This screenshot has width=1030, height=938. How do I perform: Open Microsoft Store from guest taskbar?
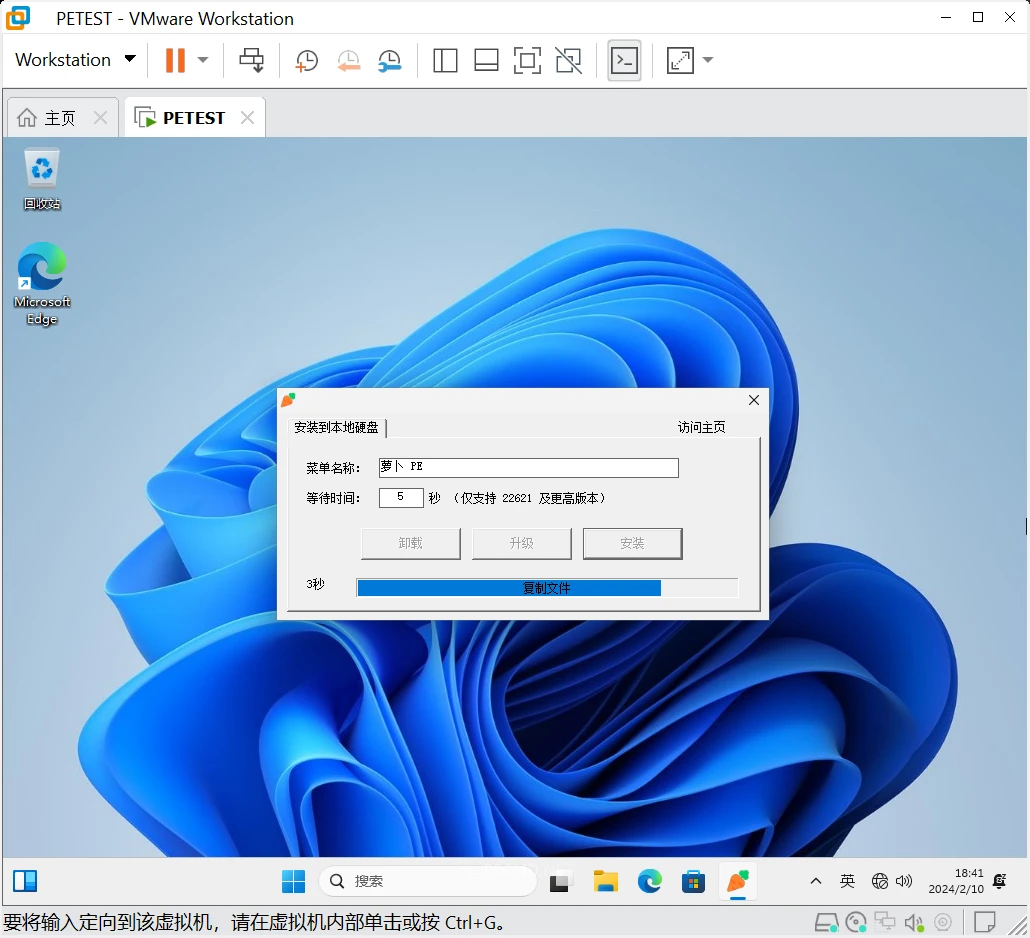click(x=693, y=882)
